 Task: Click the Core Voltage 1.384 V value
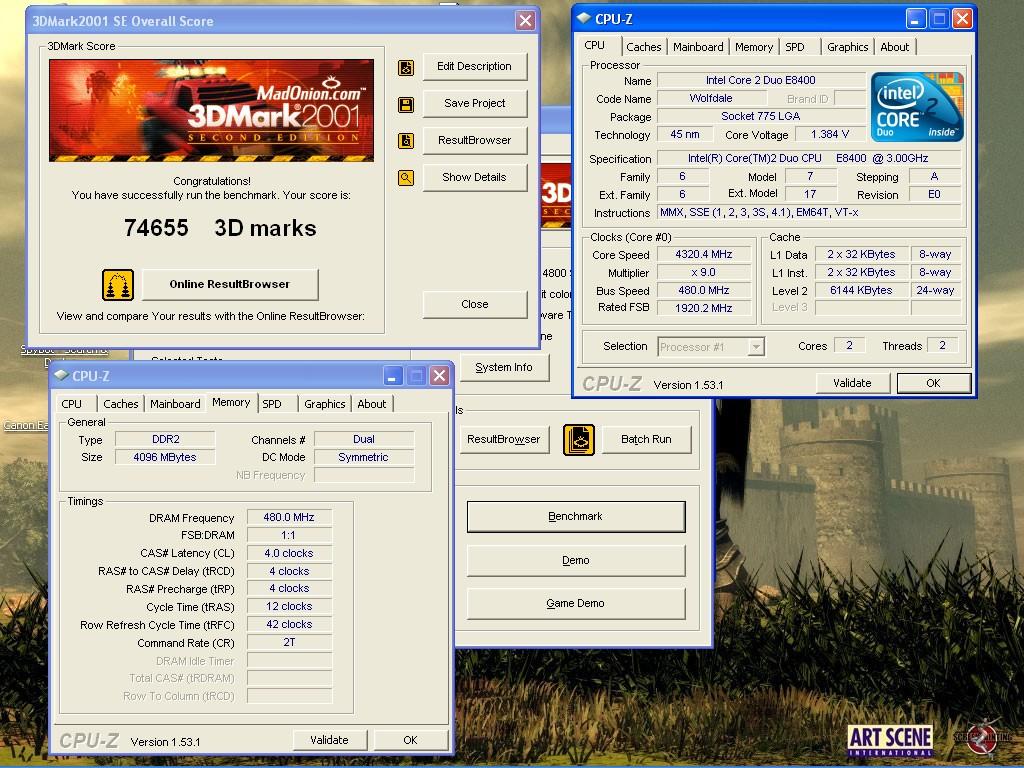pyautogui.click(x=829, y=135)
